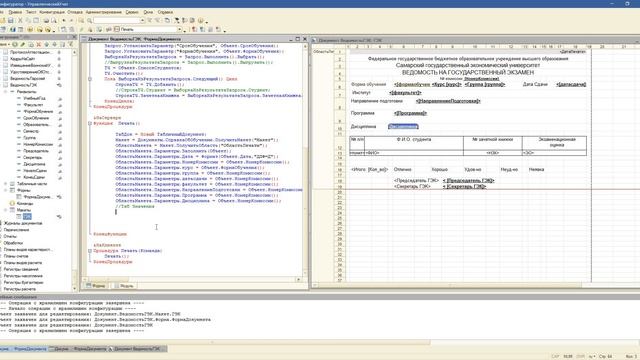Collapse the Макеты tree node

point(6,210)
